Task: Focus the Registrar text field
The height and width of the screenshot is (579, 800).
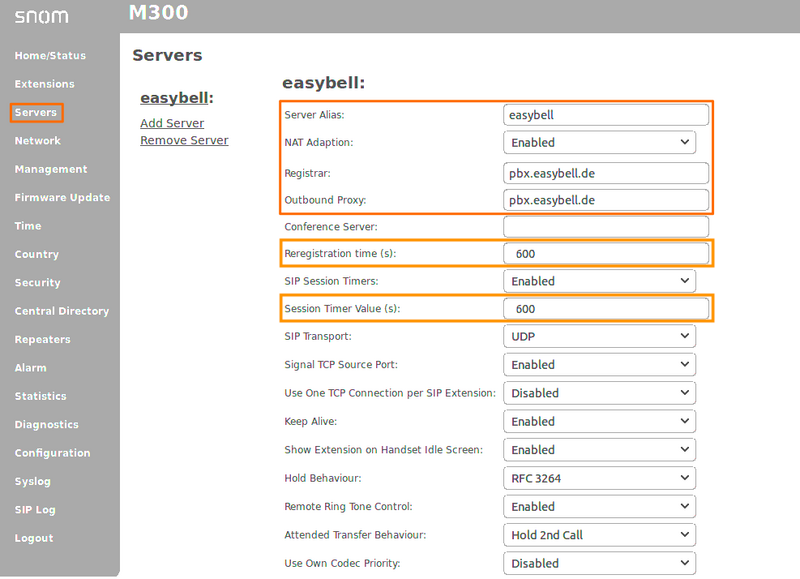Action: (606, 173)
